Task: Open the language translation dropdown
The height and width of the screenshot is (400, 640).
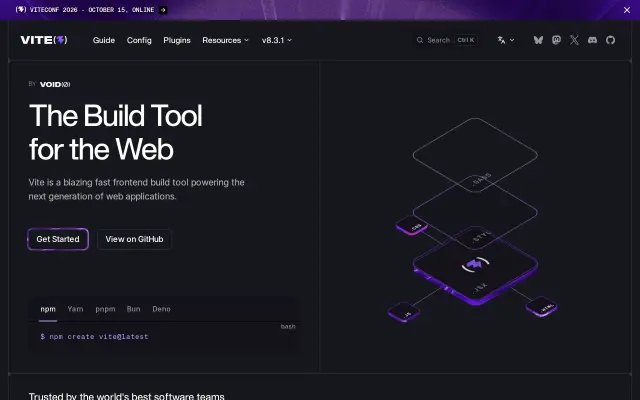Action: point(506,40)
